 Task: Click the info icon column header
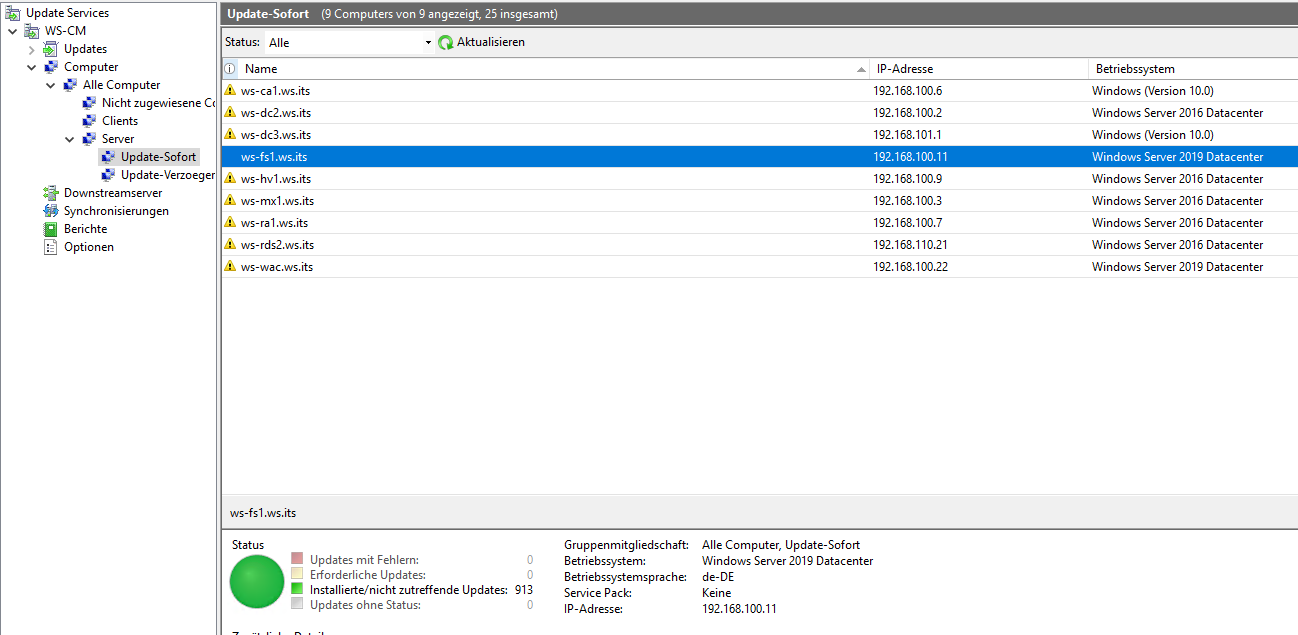(x=230, y=69)
